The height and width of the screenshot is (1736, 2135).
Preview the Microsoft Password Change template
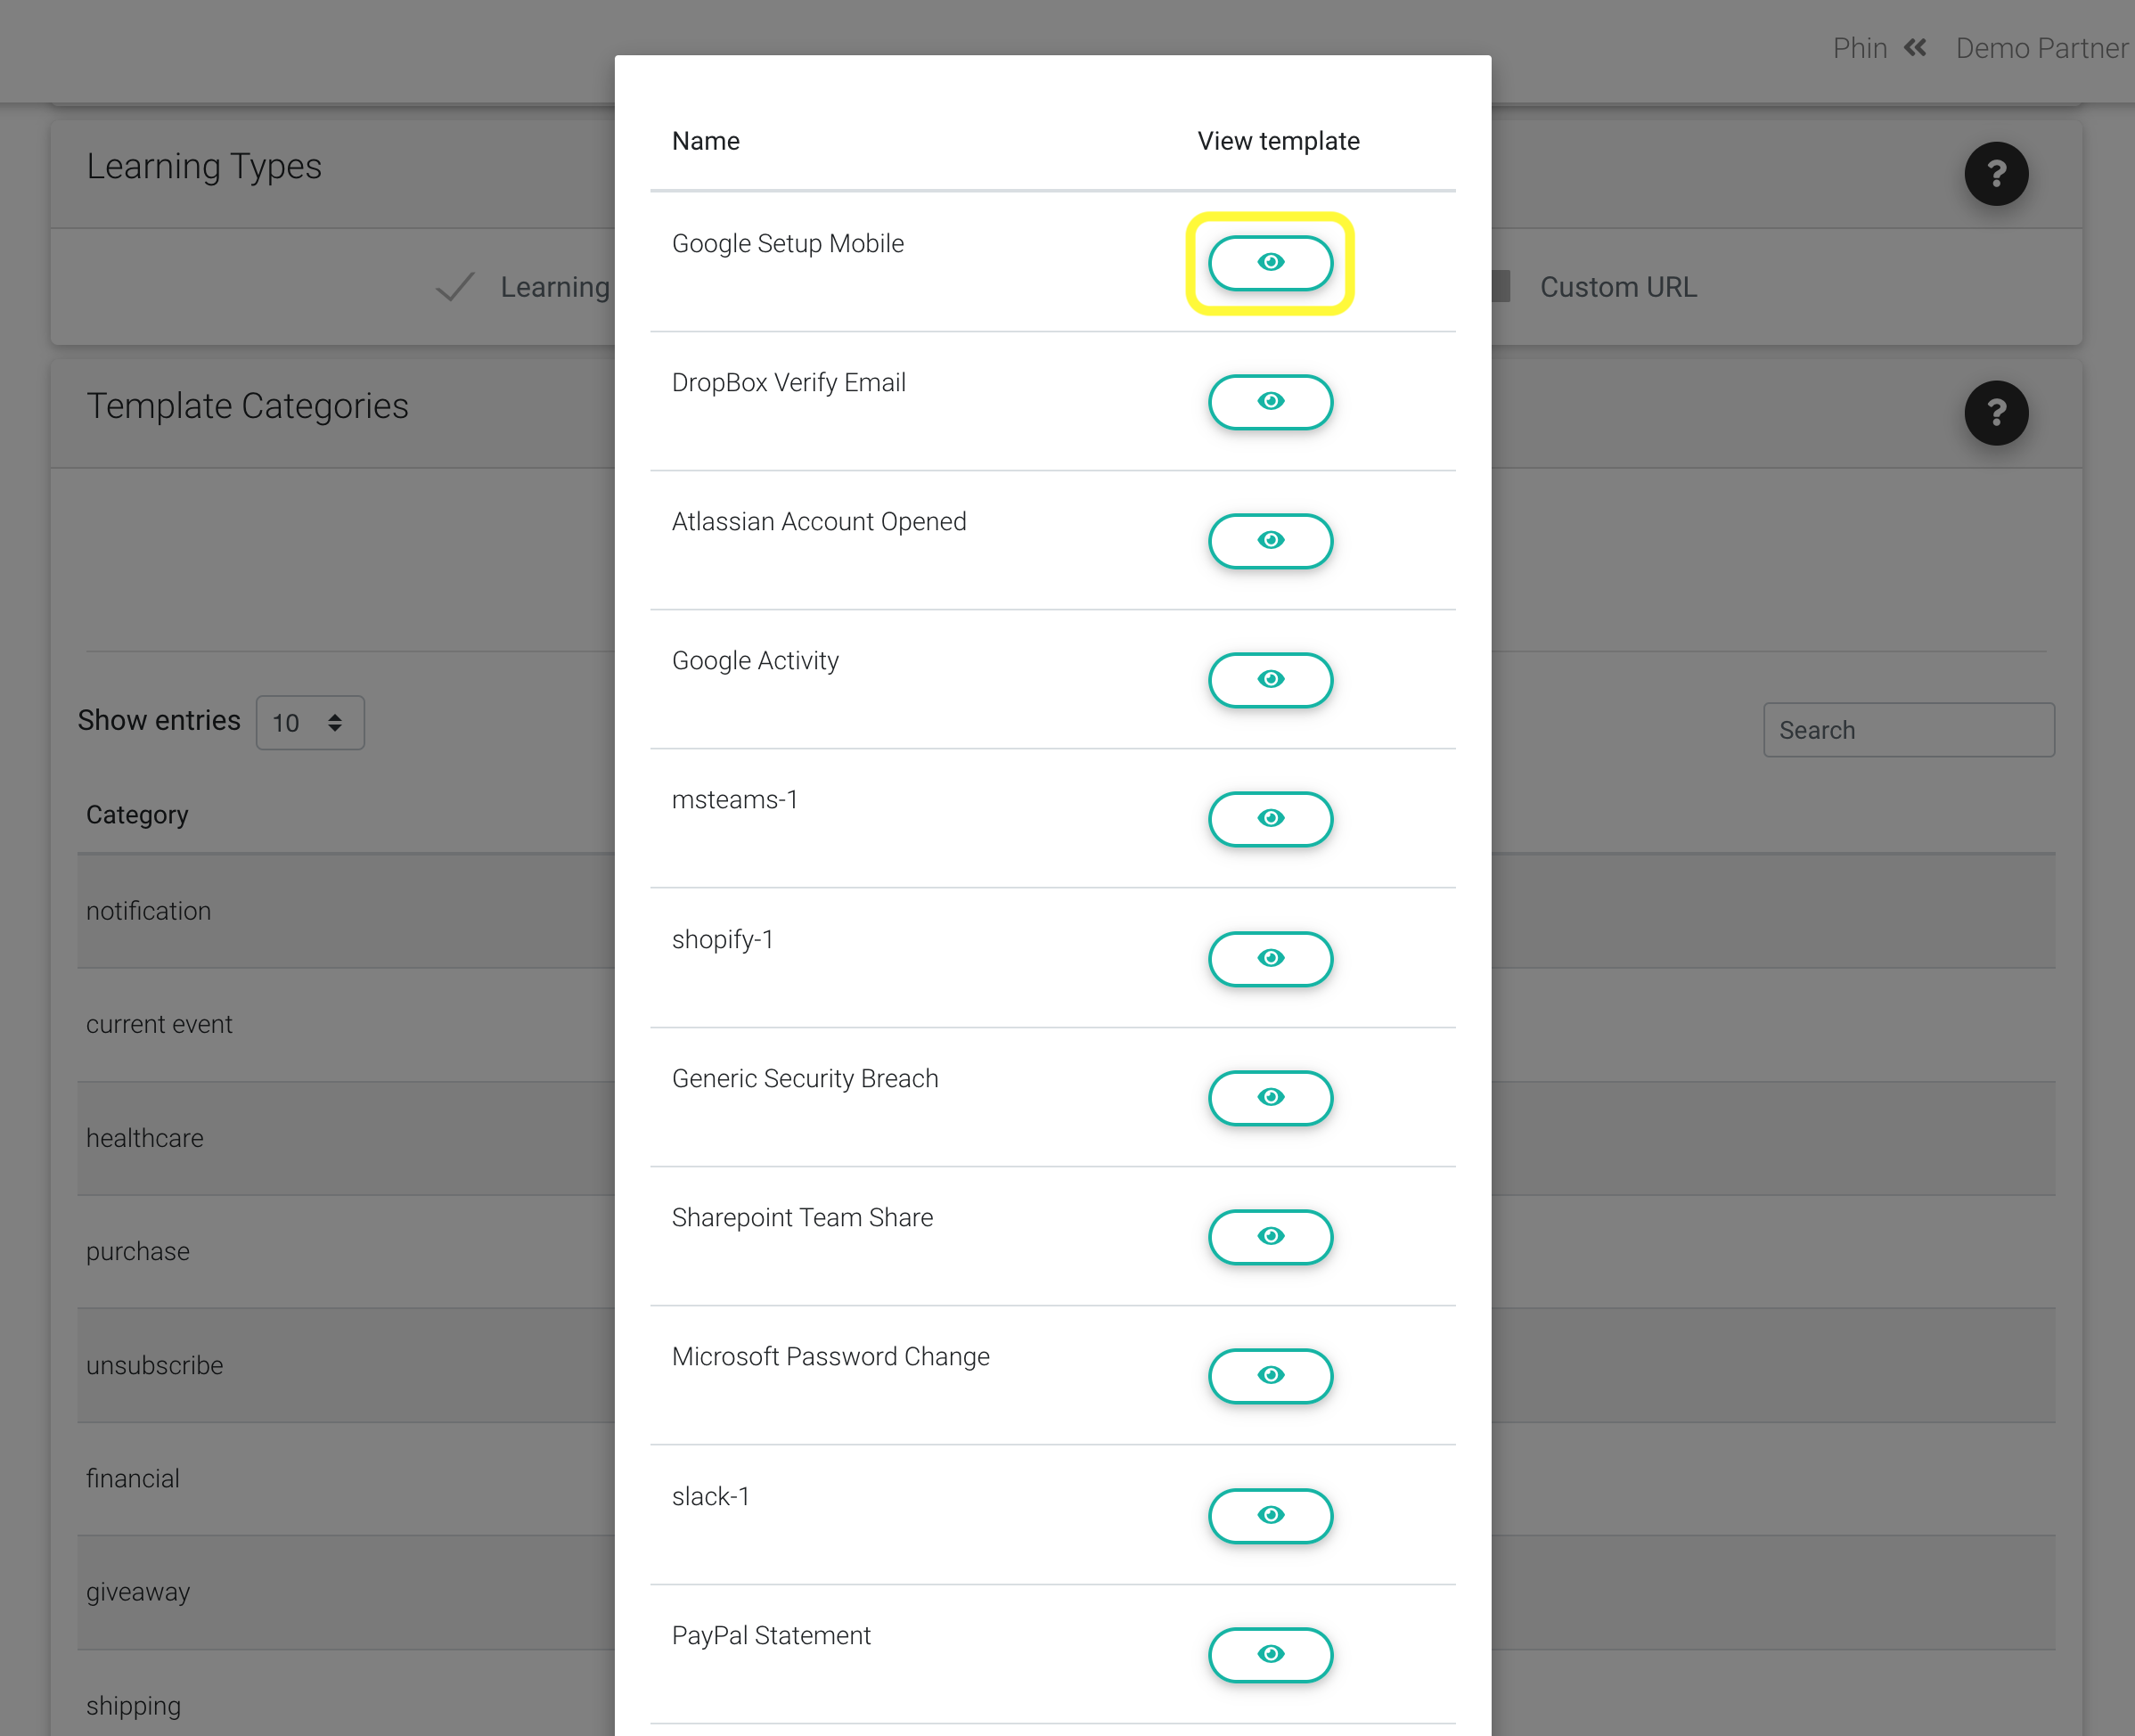tap(1270, 1376)
